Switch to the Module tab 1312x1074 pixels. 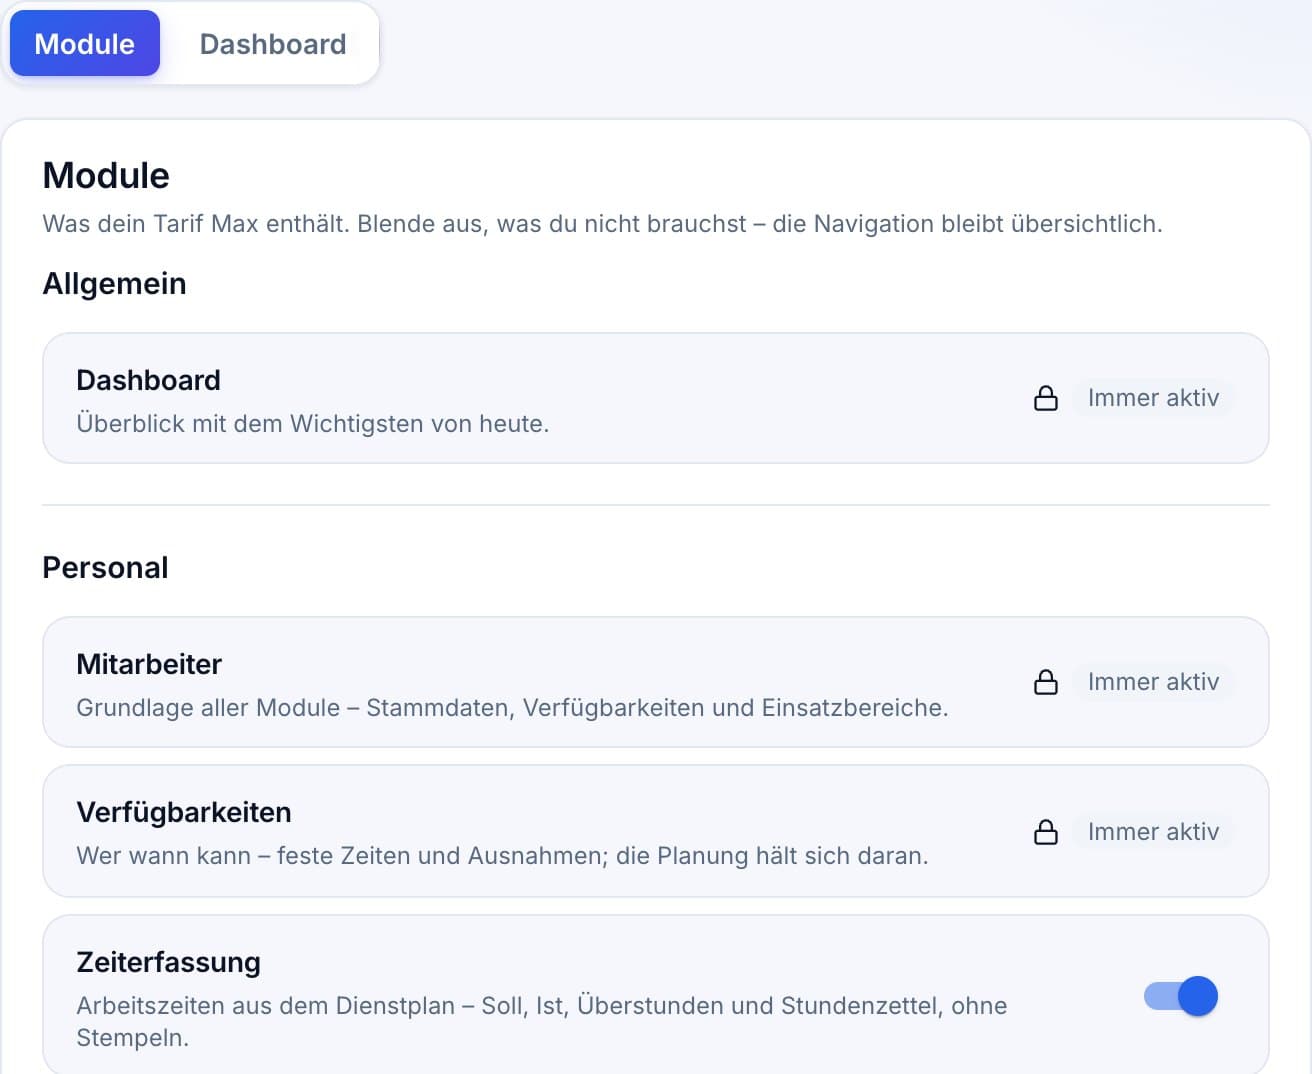pyautogui.click(x=85, y=43)
